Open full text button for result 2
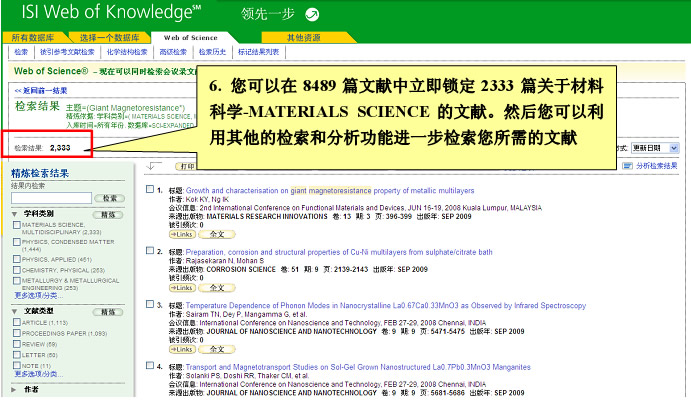This screenshot has width=691, height=400. coord(217,288)
